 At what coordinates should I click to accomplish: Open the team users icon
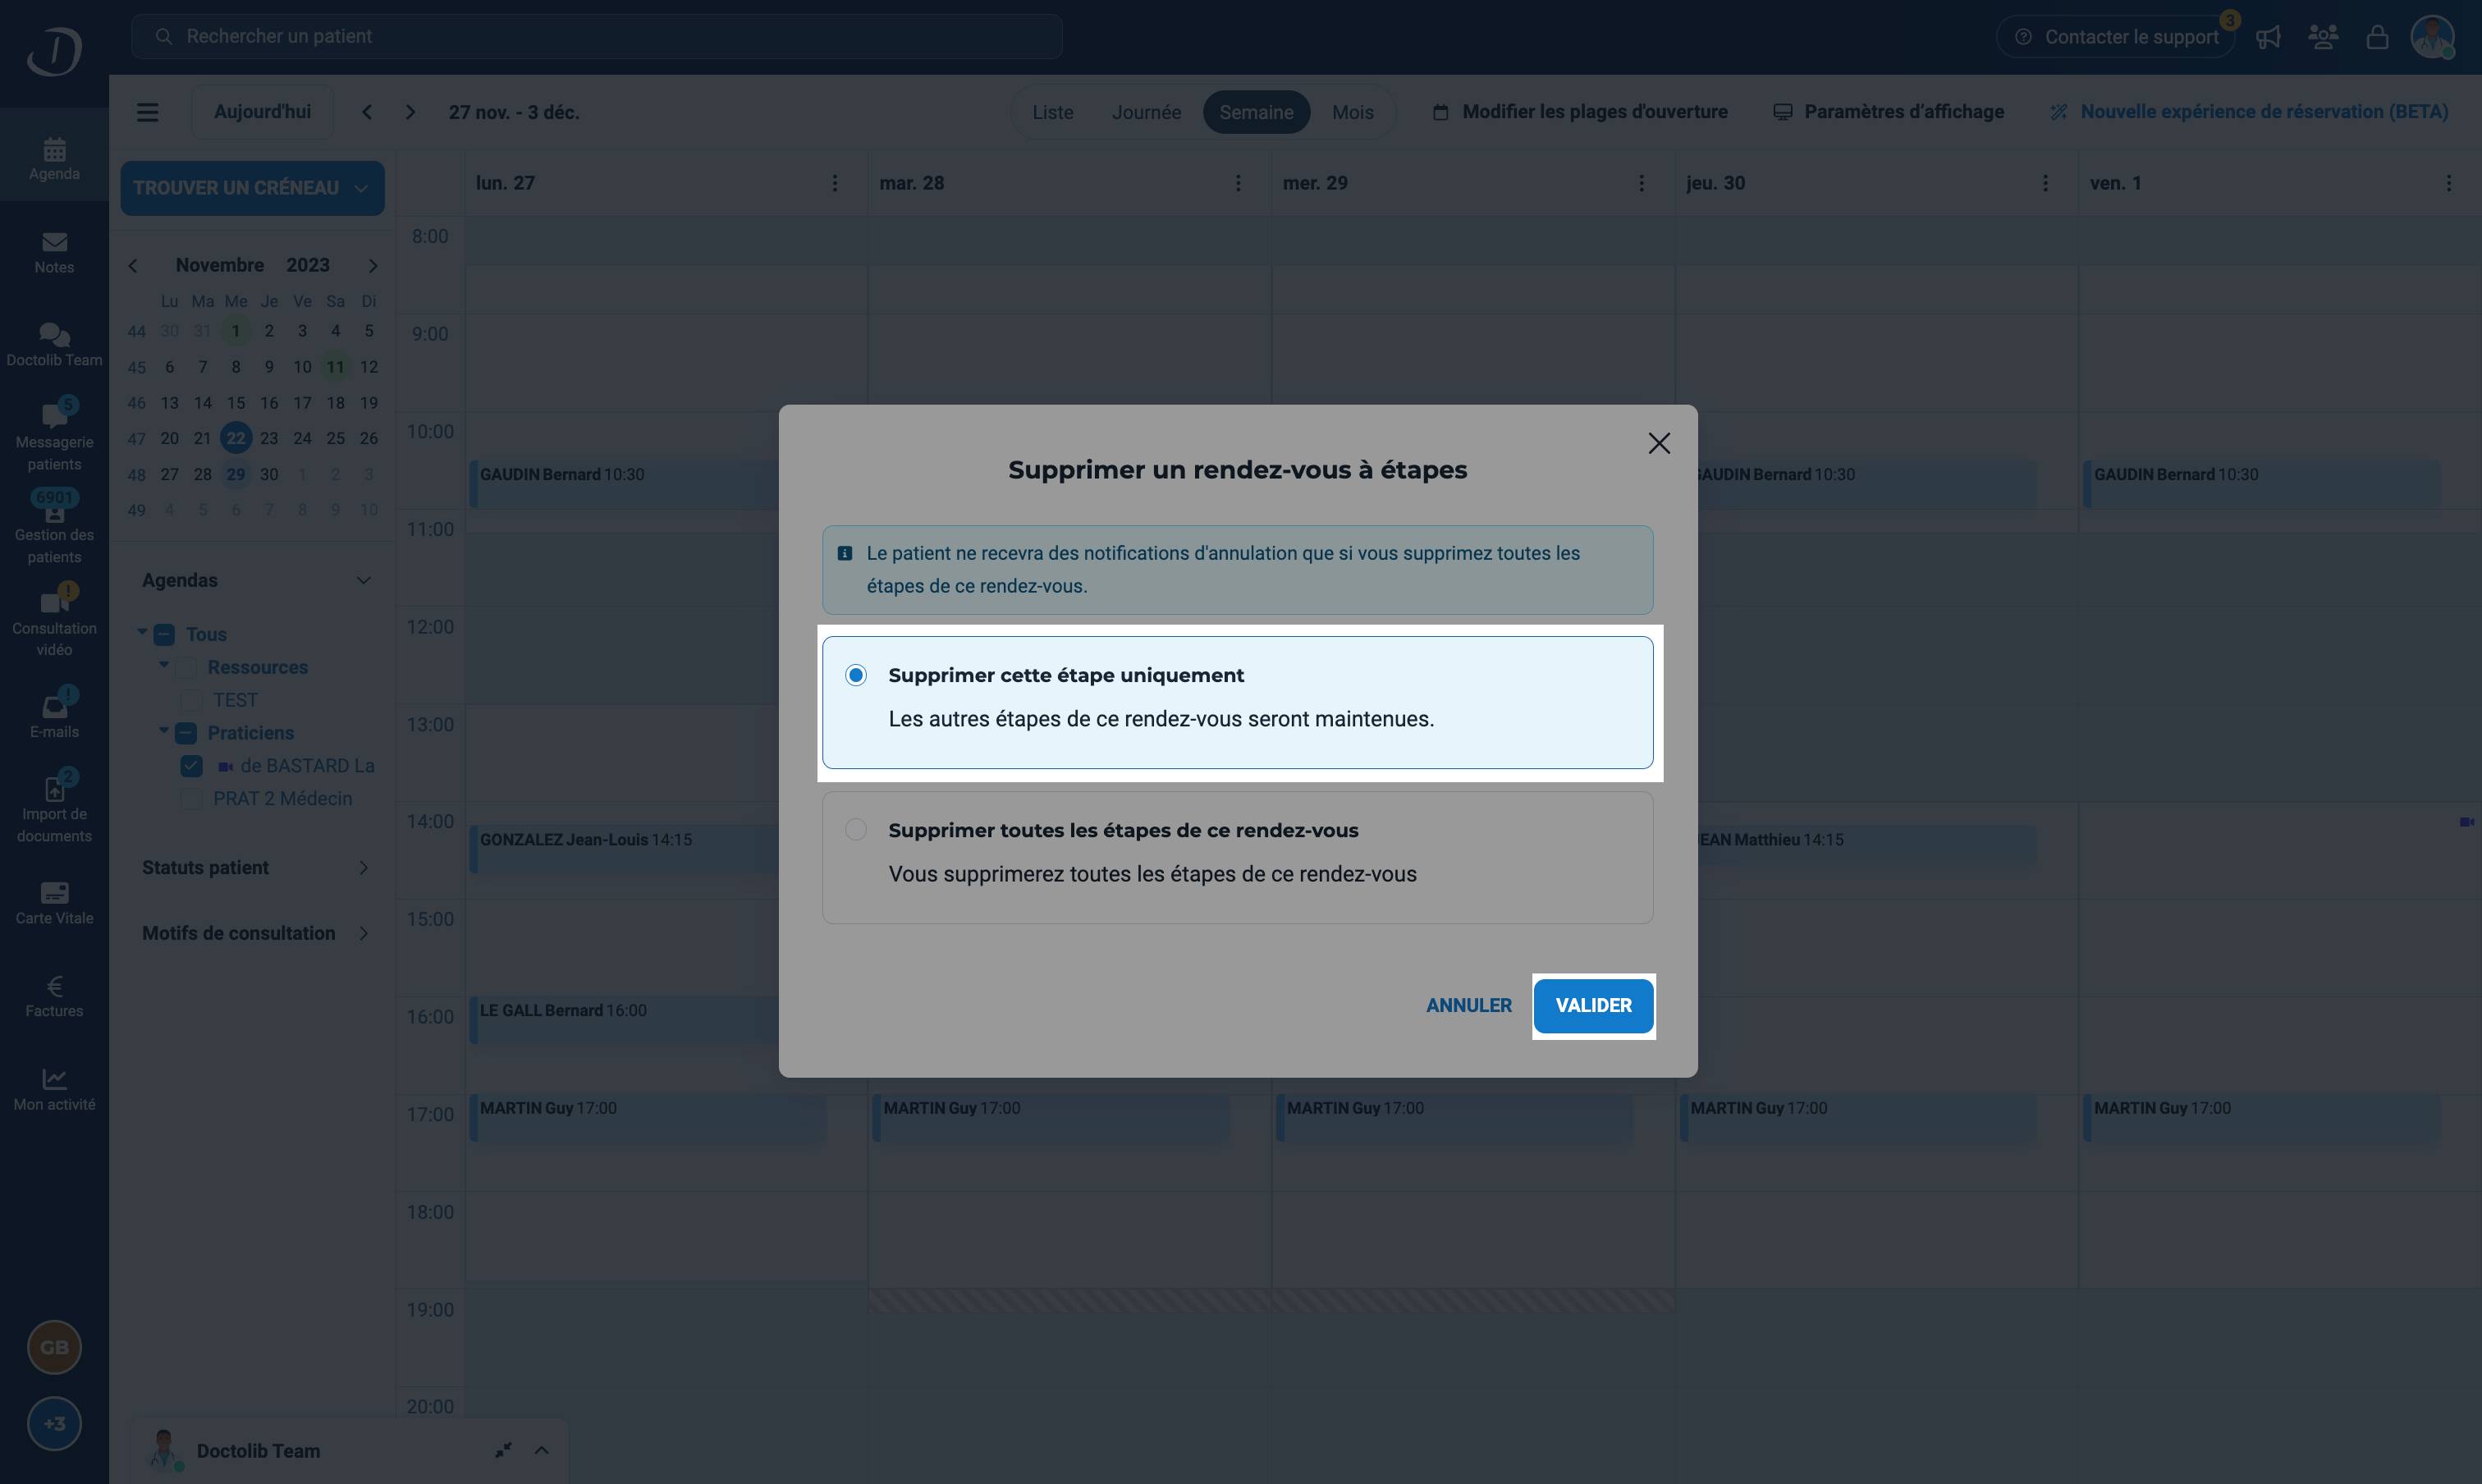click(2323, 37)
